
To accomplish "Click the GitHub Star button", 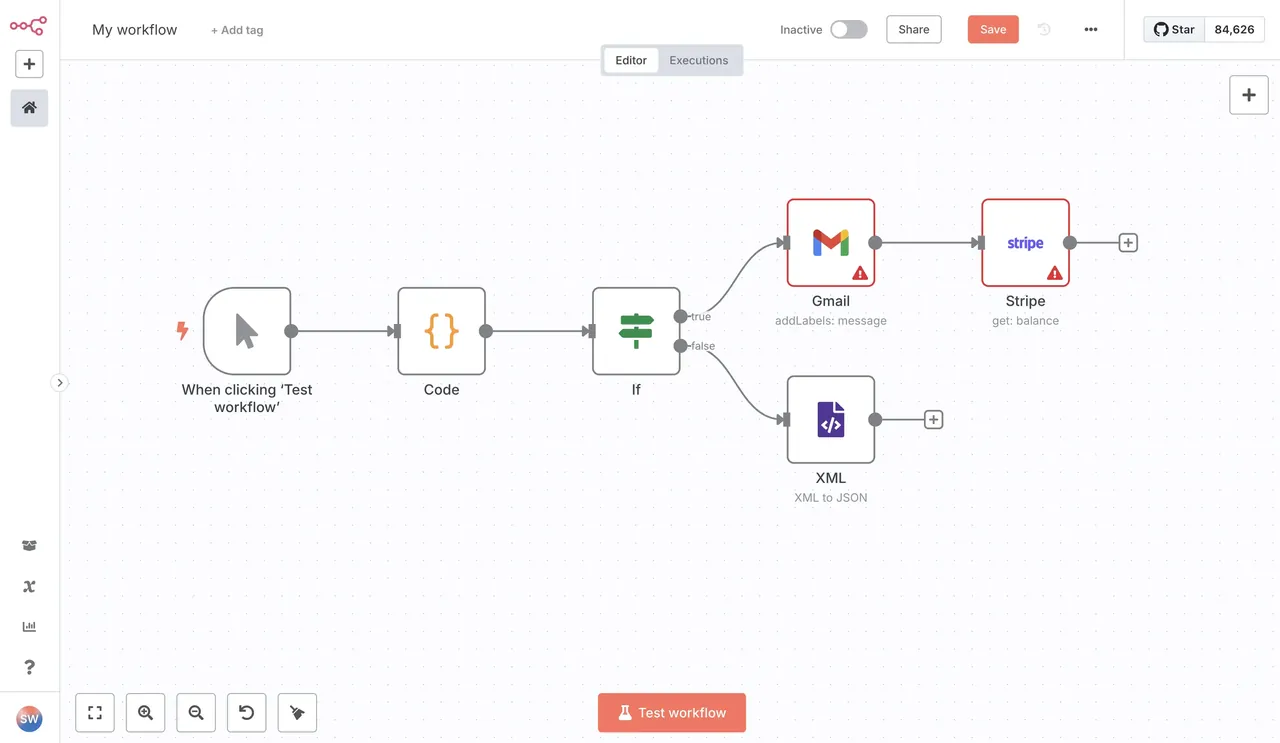I will pos(1174,29).
